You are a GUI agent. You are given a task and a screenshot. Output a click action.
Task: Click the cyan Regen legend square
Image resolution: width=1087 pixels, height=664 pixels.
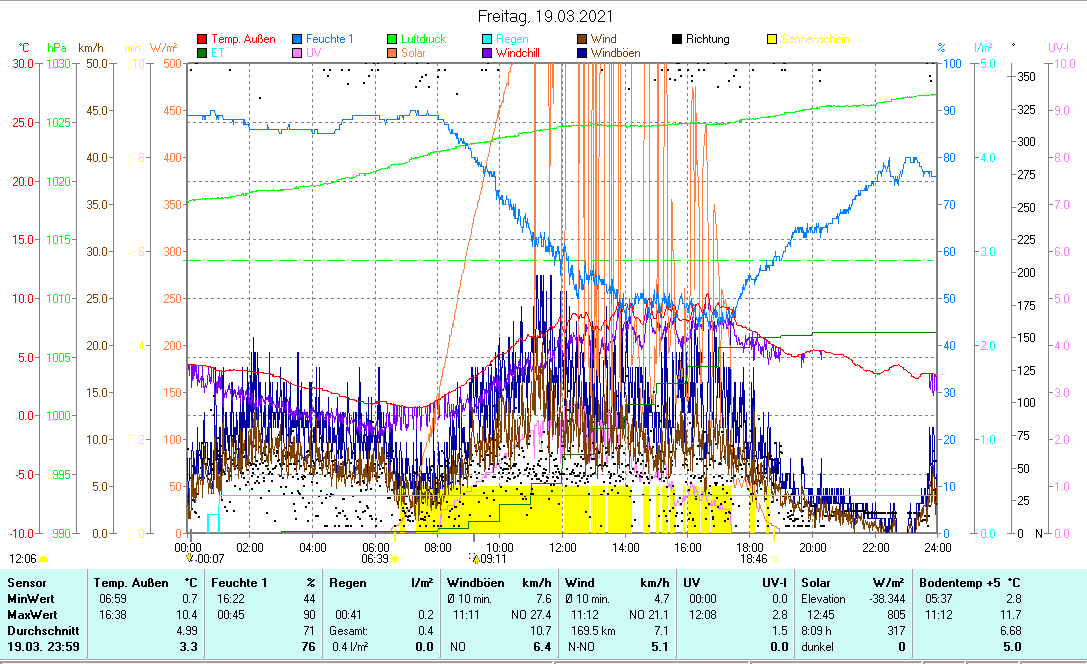tap(488, 39)
